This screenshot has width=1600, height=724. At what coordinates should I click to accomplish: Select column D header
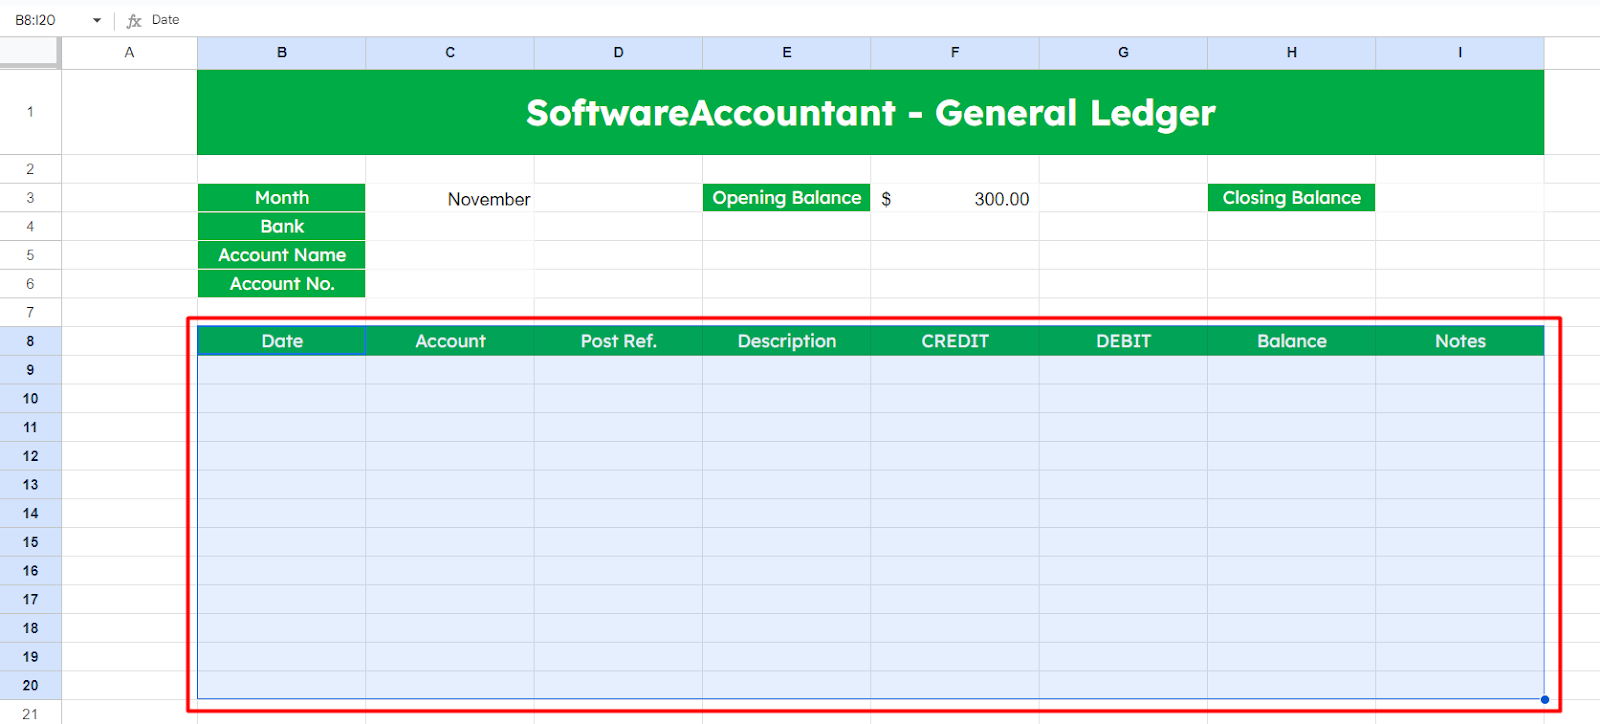618,53
